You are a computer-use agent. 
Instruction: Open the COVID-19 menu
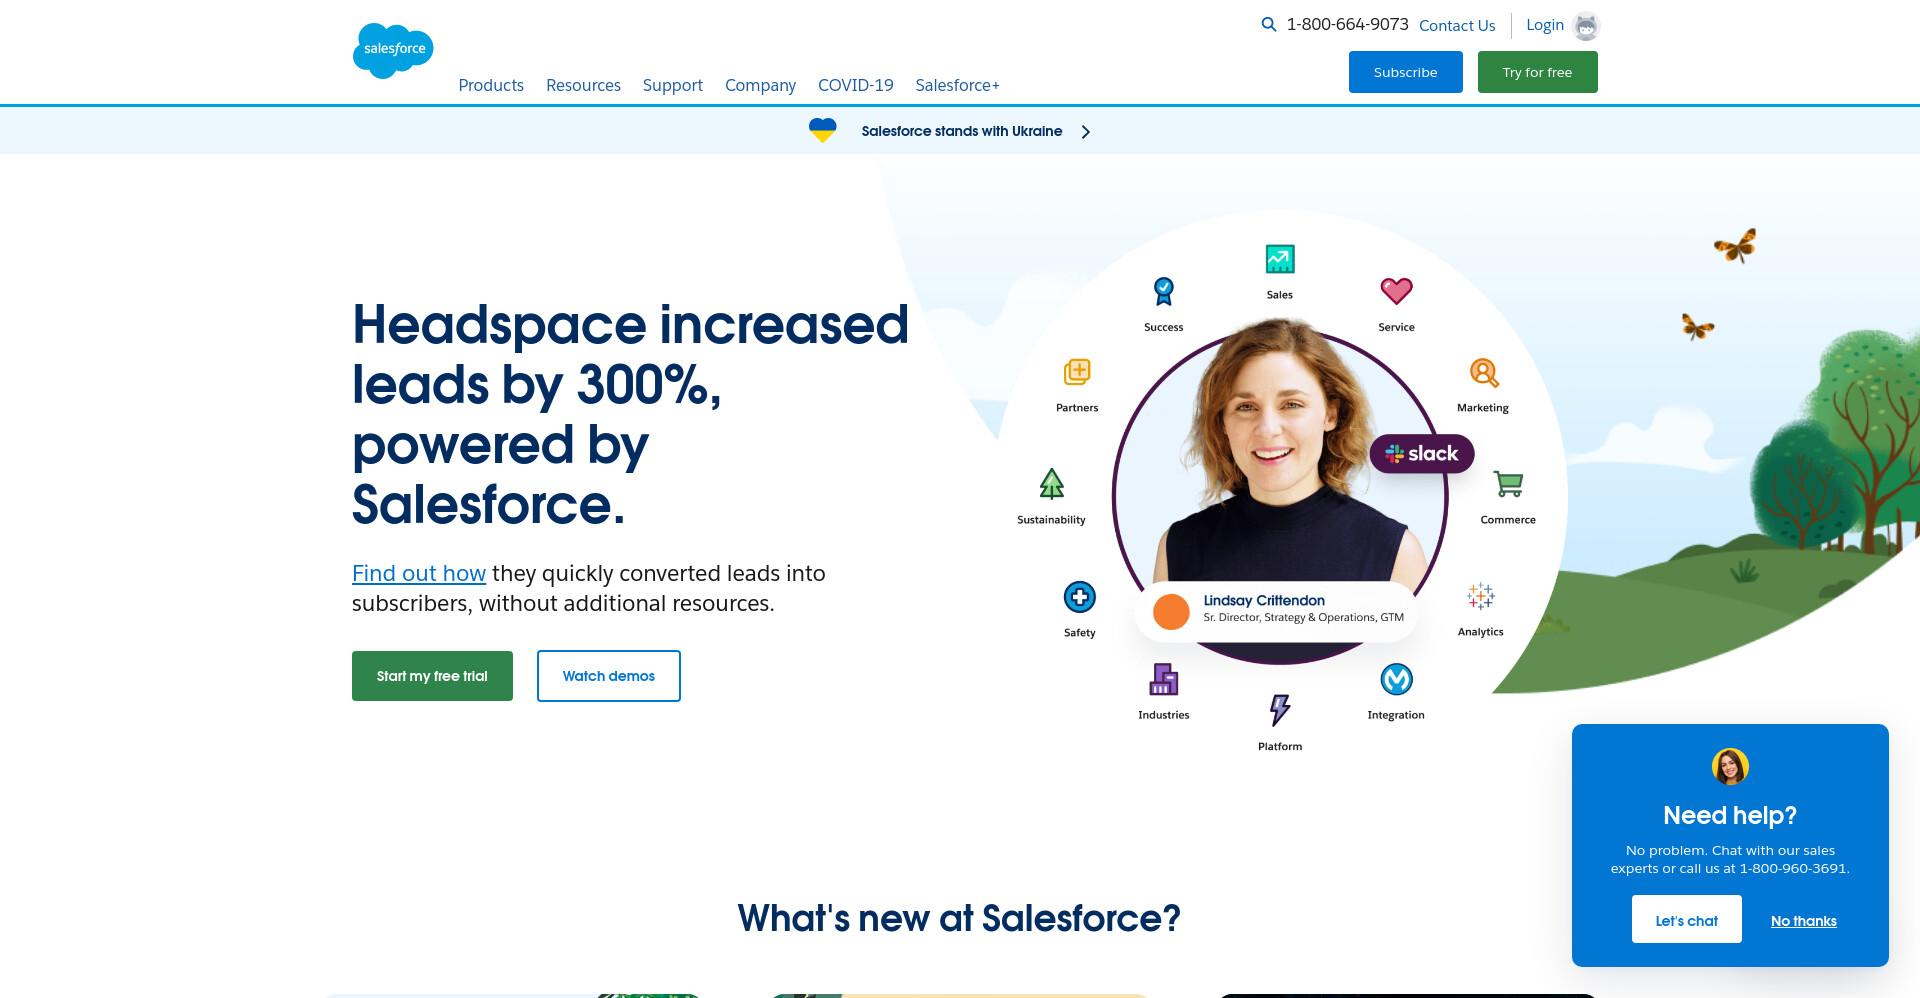(856, 85)
